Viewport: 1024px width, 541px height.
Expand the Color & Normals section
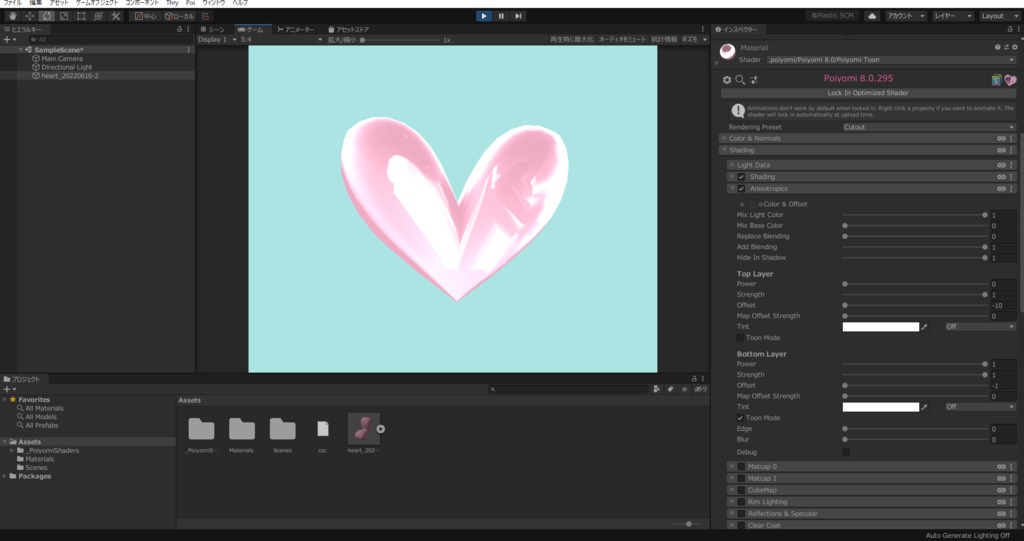point(755,138)
